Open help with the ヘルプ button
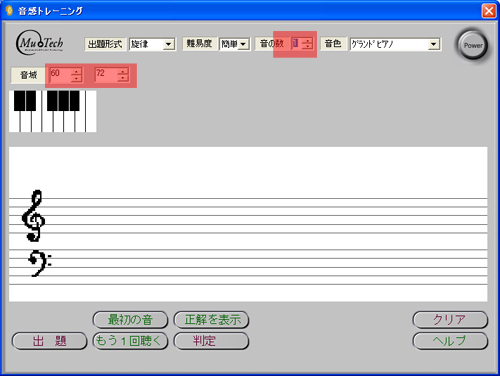This screenshot has width=500, height=376. click(450, 341)
